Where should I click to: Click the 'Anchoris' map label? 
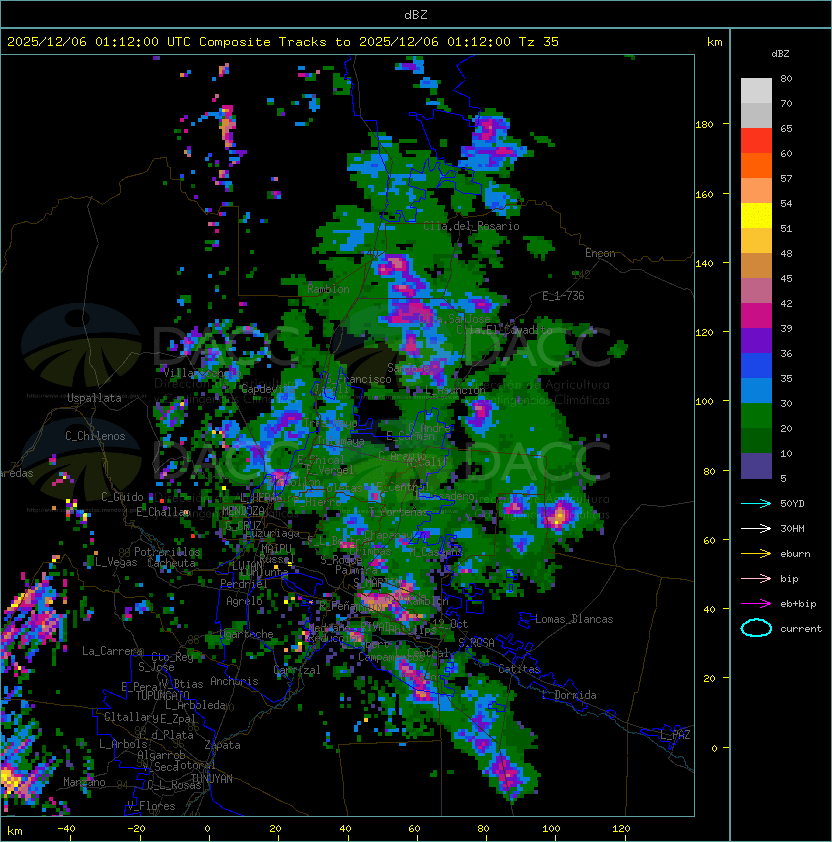[234, 681]
